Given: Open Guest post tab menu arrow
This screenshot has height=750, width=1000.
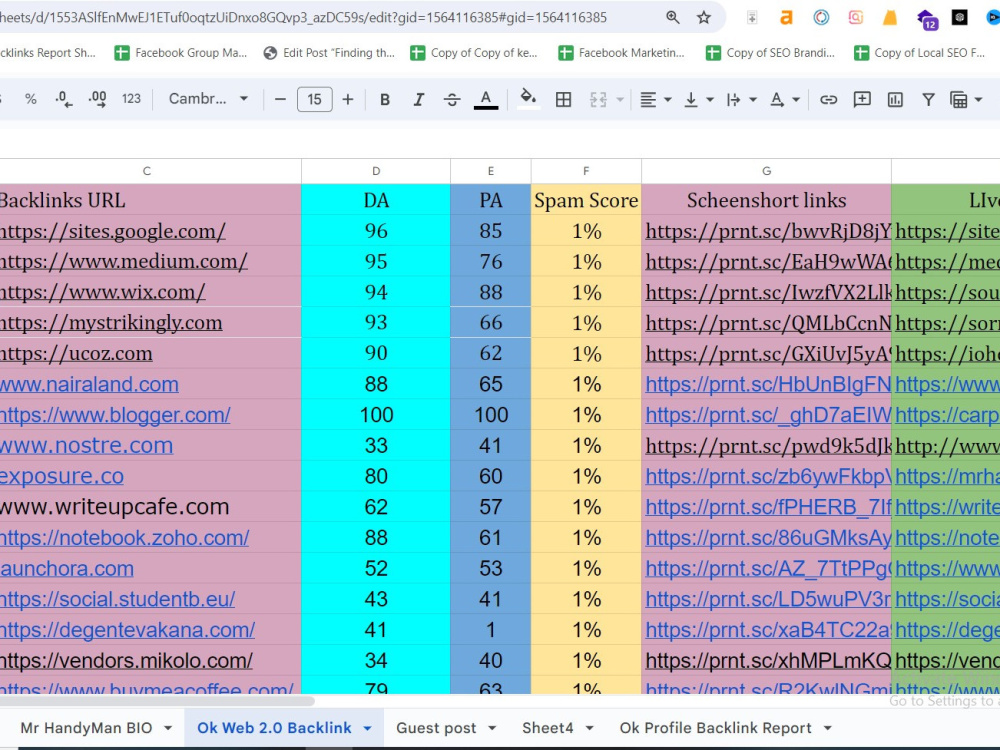Looking at the screenshot, I should [x=492, y=728].
